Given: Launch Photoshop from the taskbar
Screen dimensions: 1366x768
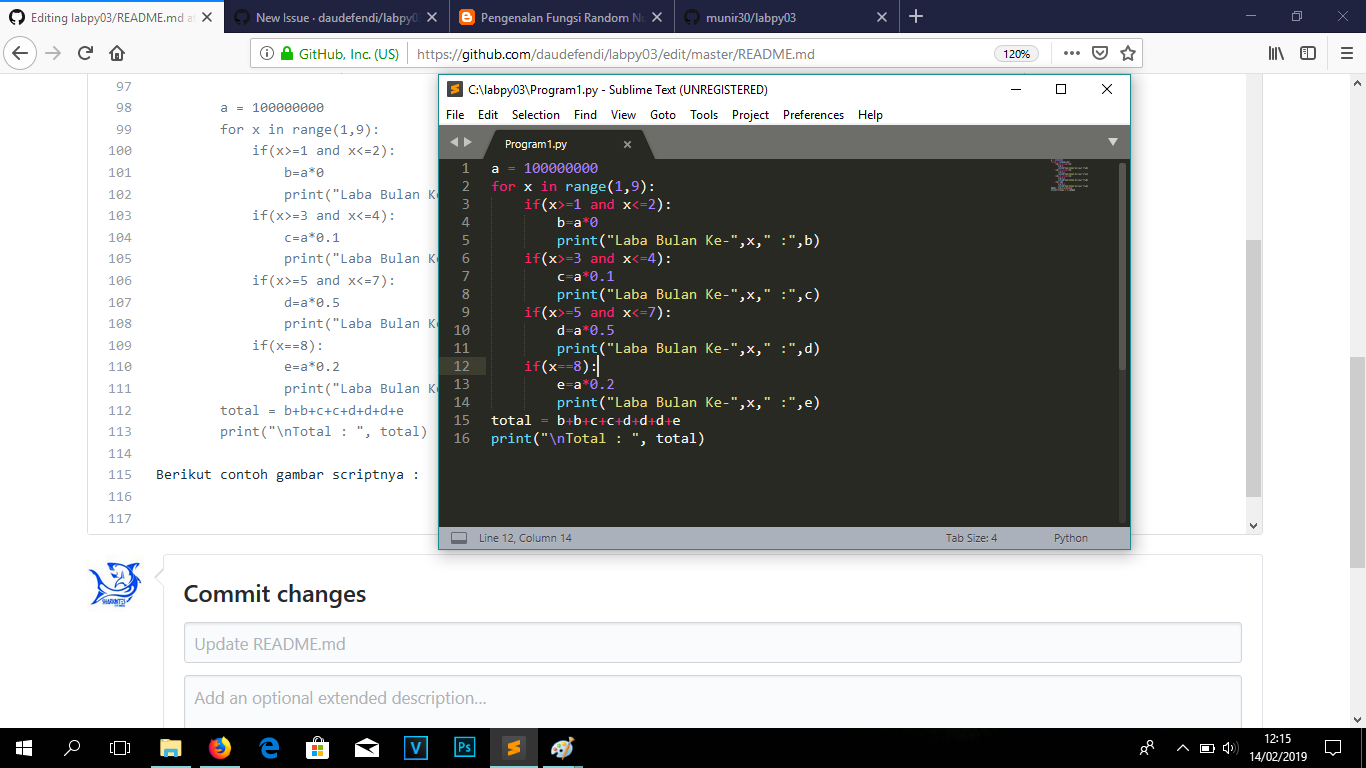Looking at the screenshot, I should [x=464, y=747].
